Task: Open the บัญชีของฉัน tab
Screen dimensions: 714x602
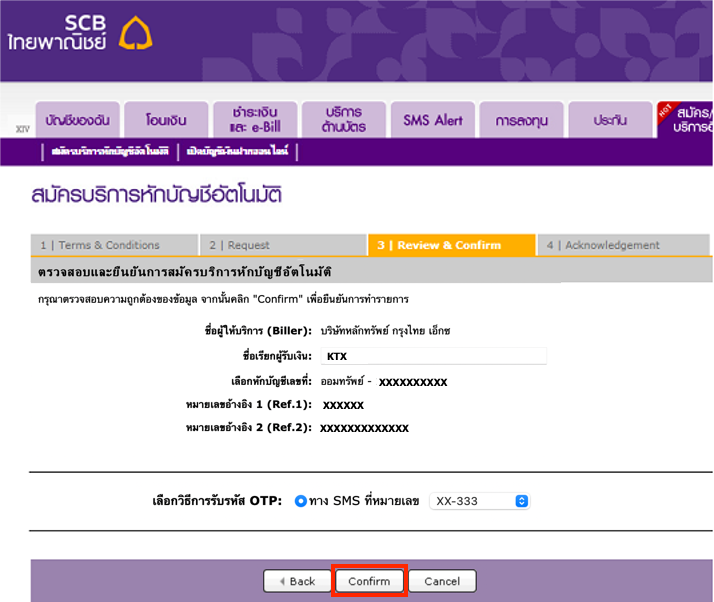Action: tap(83, 120)
